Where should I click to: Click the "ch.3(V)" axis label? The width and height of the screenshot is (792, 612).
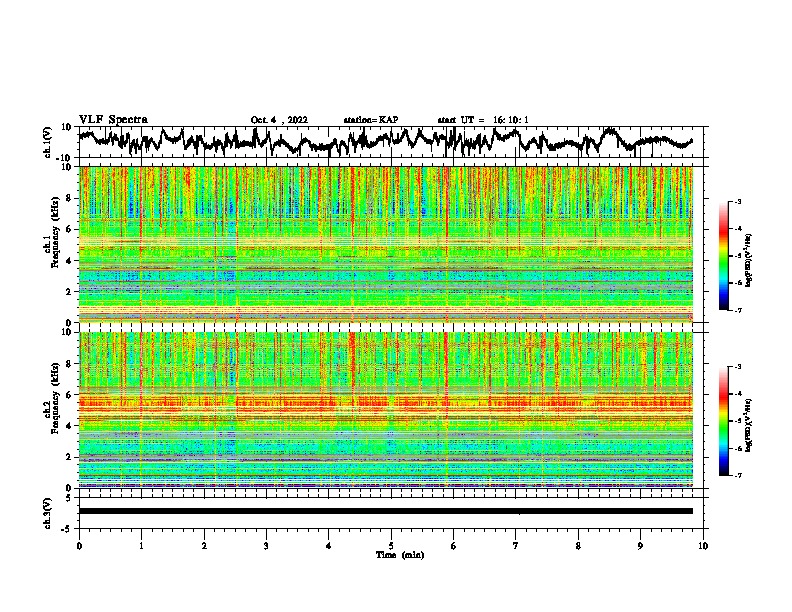[48, 514]
